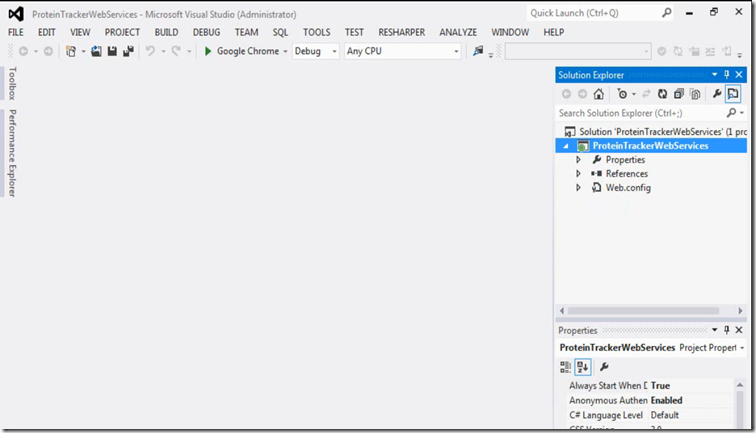Open the BUILD menu
Screen dimensions: 756x433
pos(166,32)
